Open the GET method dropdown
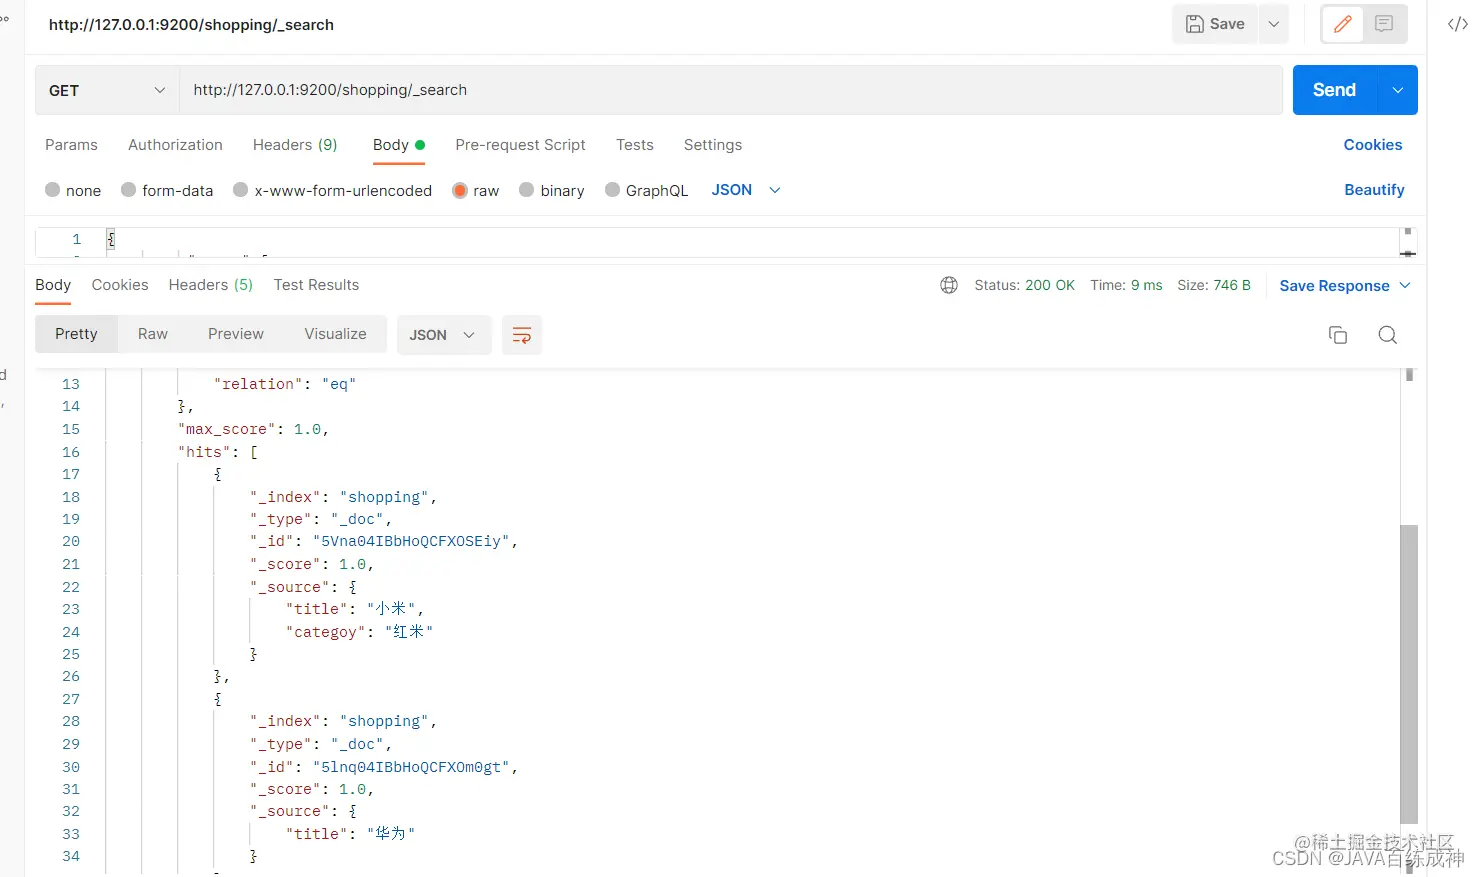Image resolution: width=1479 pixels, height=877 pixels. (x=107, y=90)
